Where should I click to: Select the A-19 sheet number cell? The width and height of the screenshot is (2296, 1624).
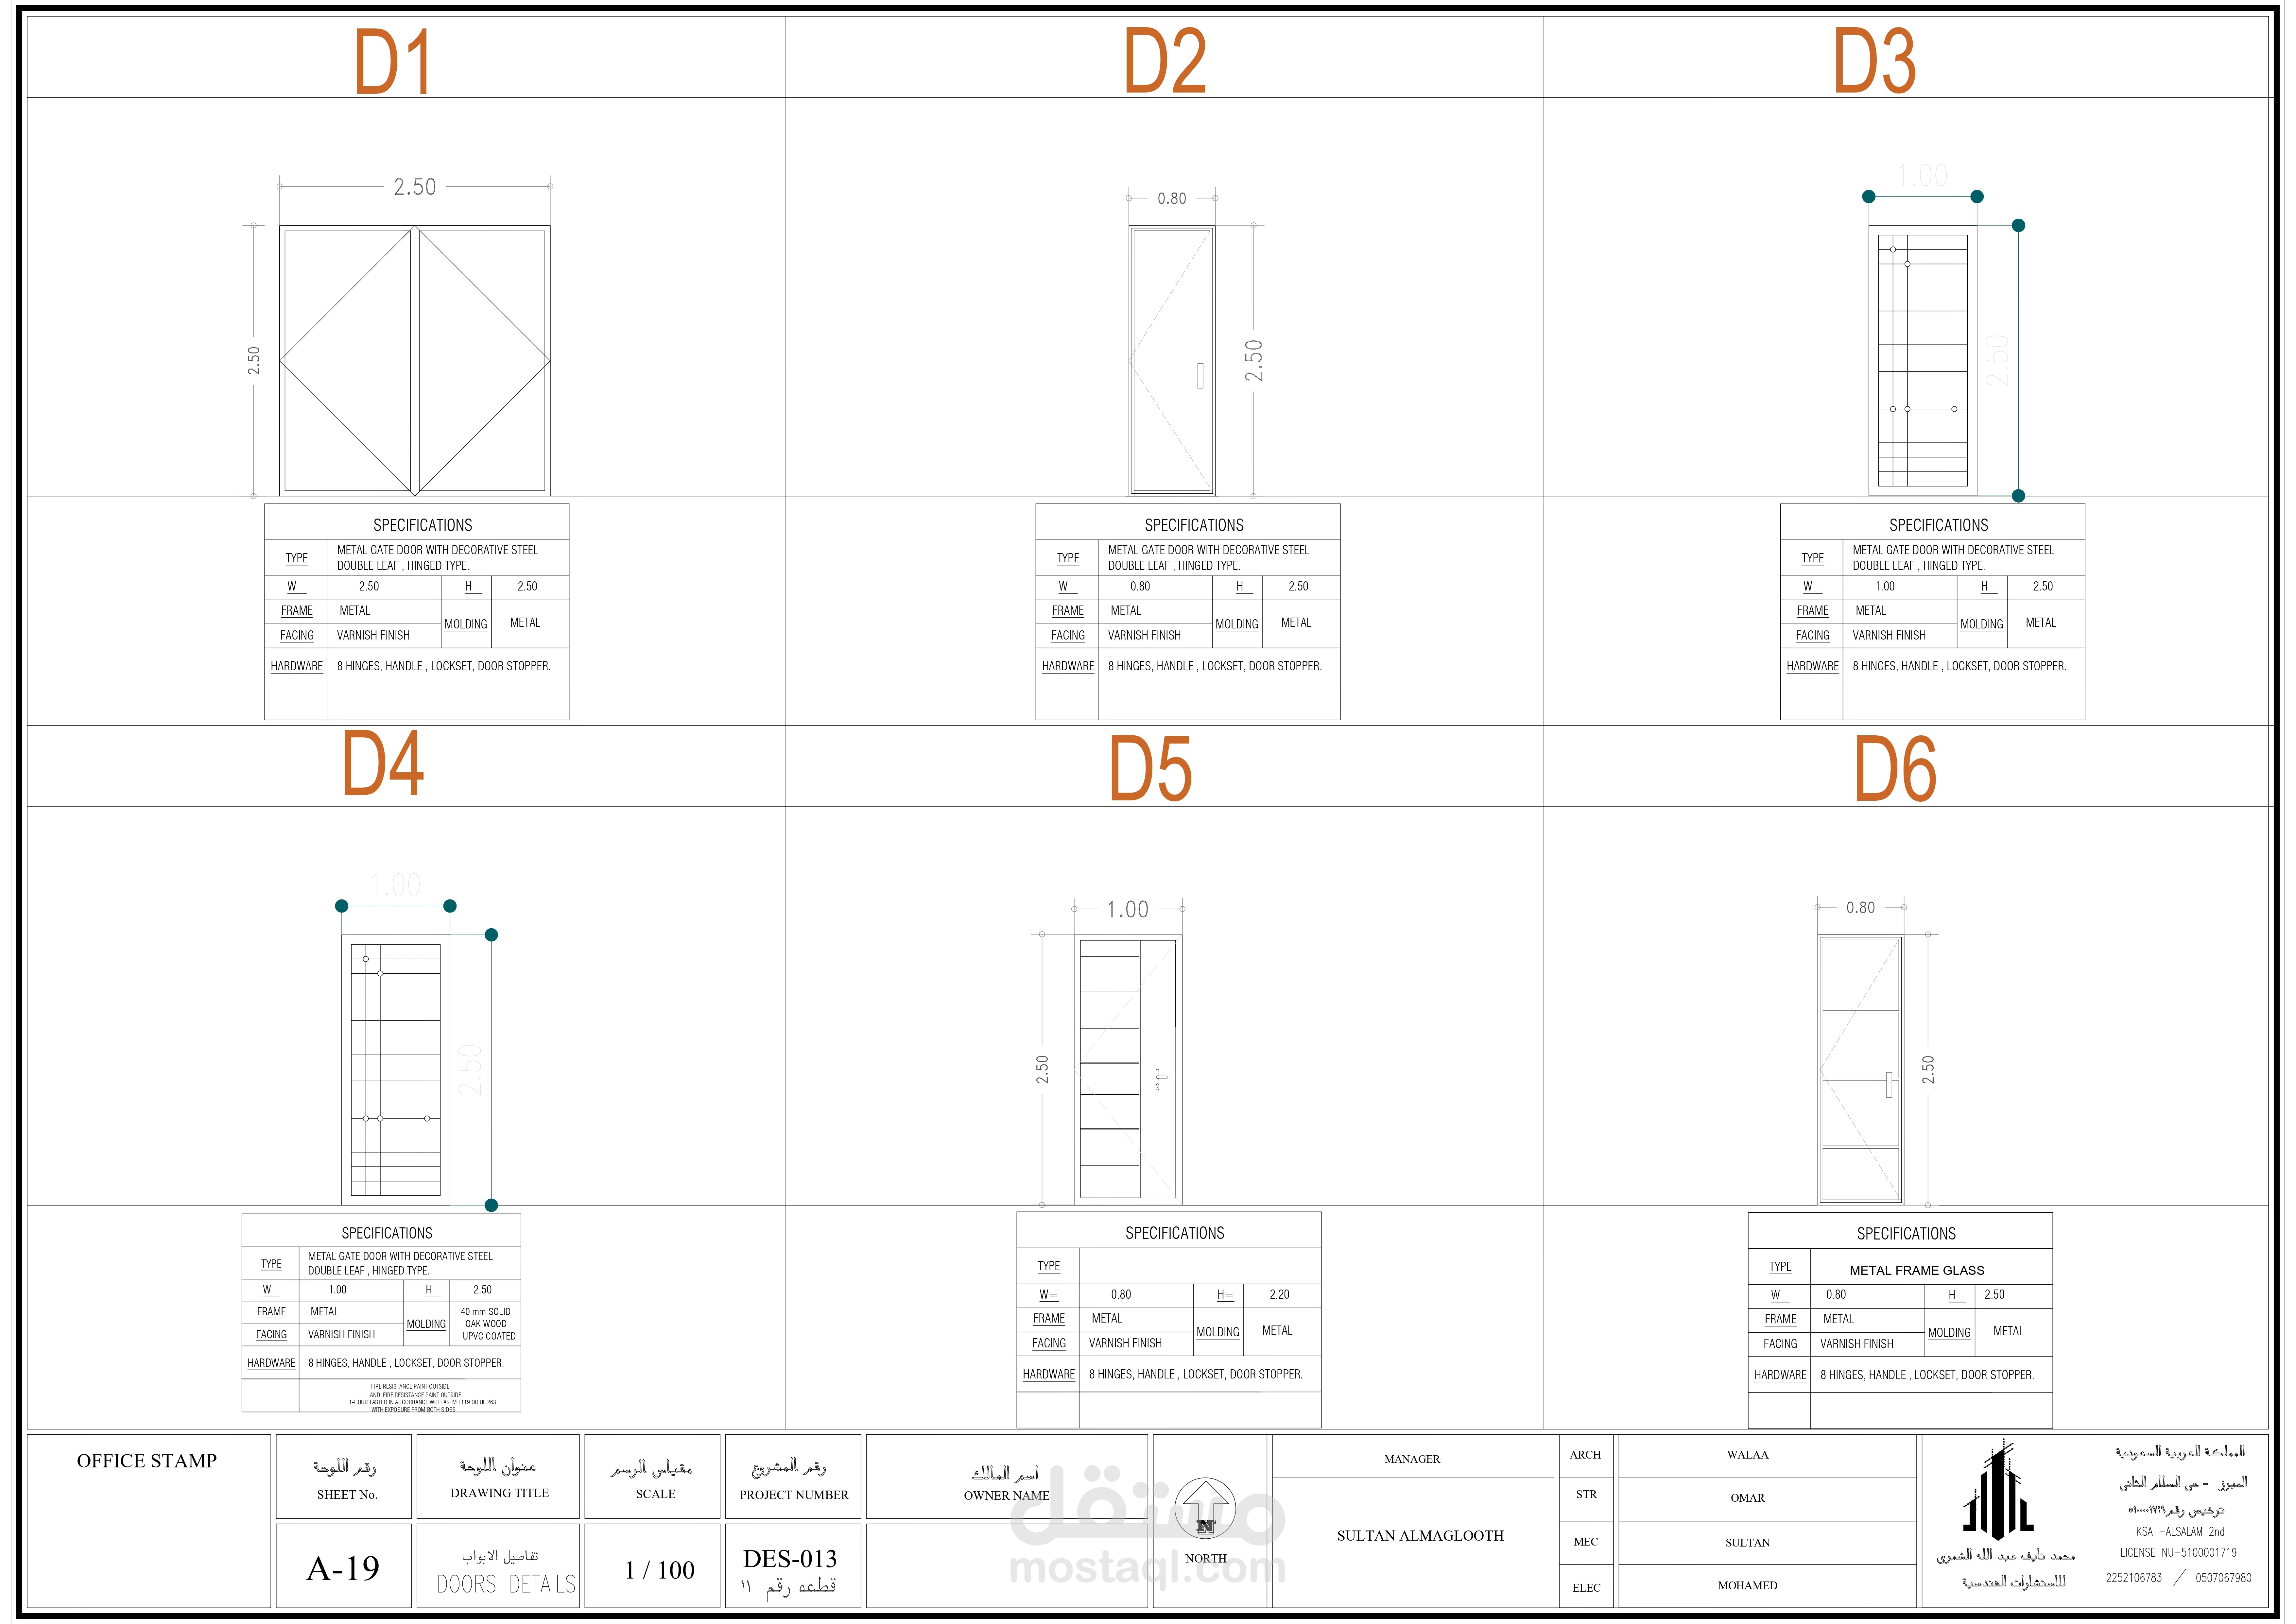pos(343,1568)
